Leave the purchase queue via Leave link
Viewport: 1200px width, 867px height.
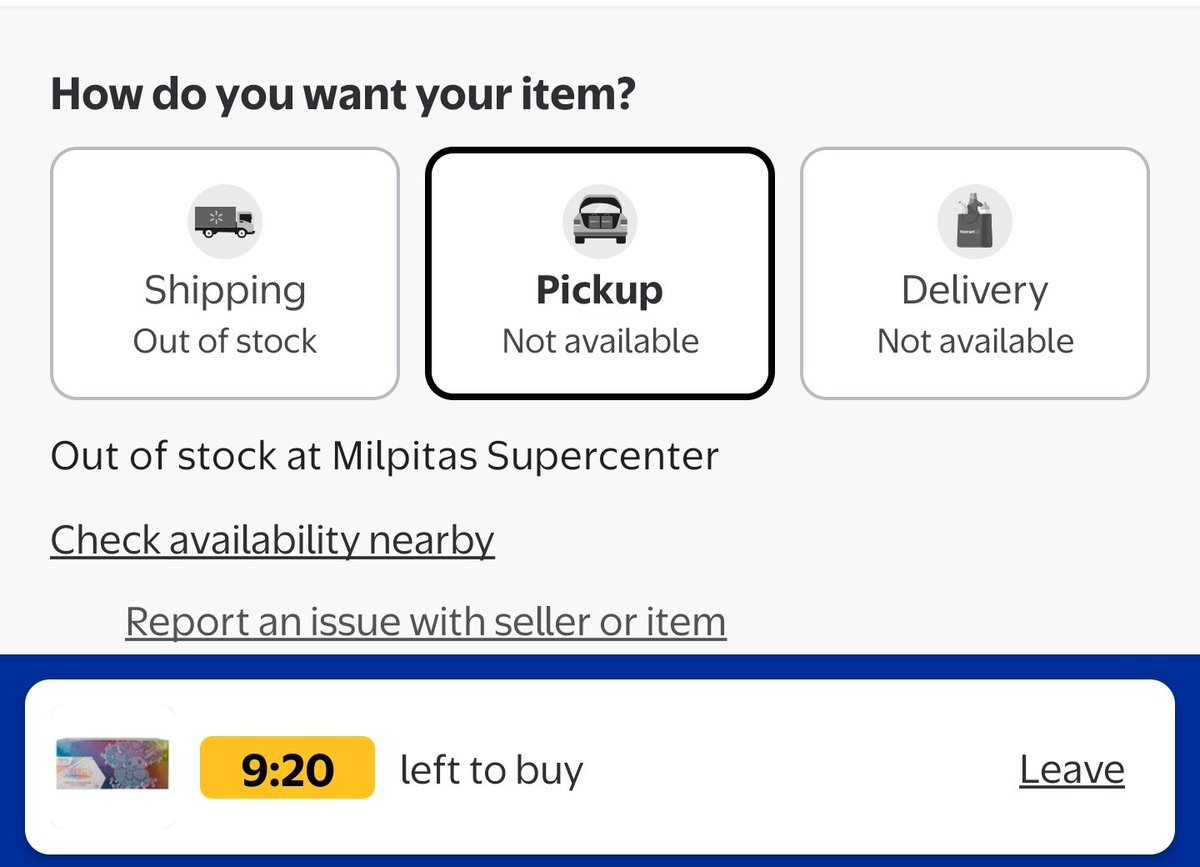click(1072, 770)
